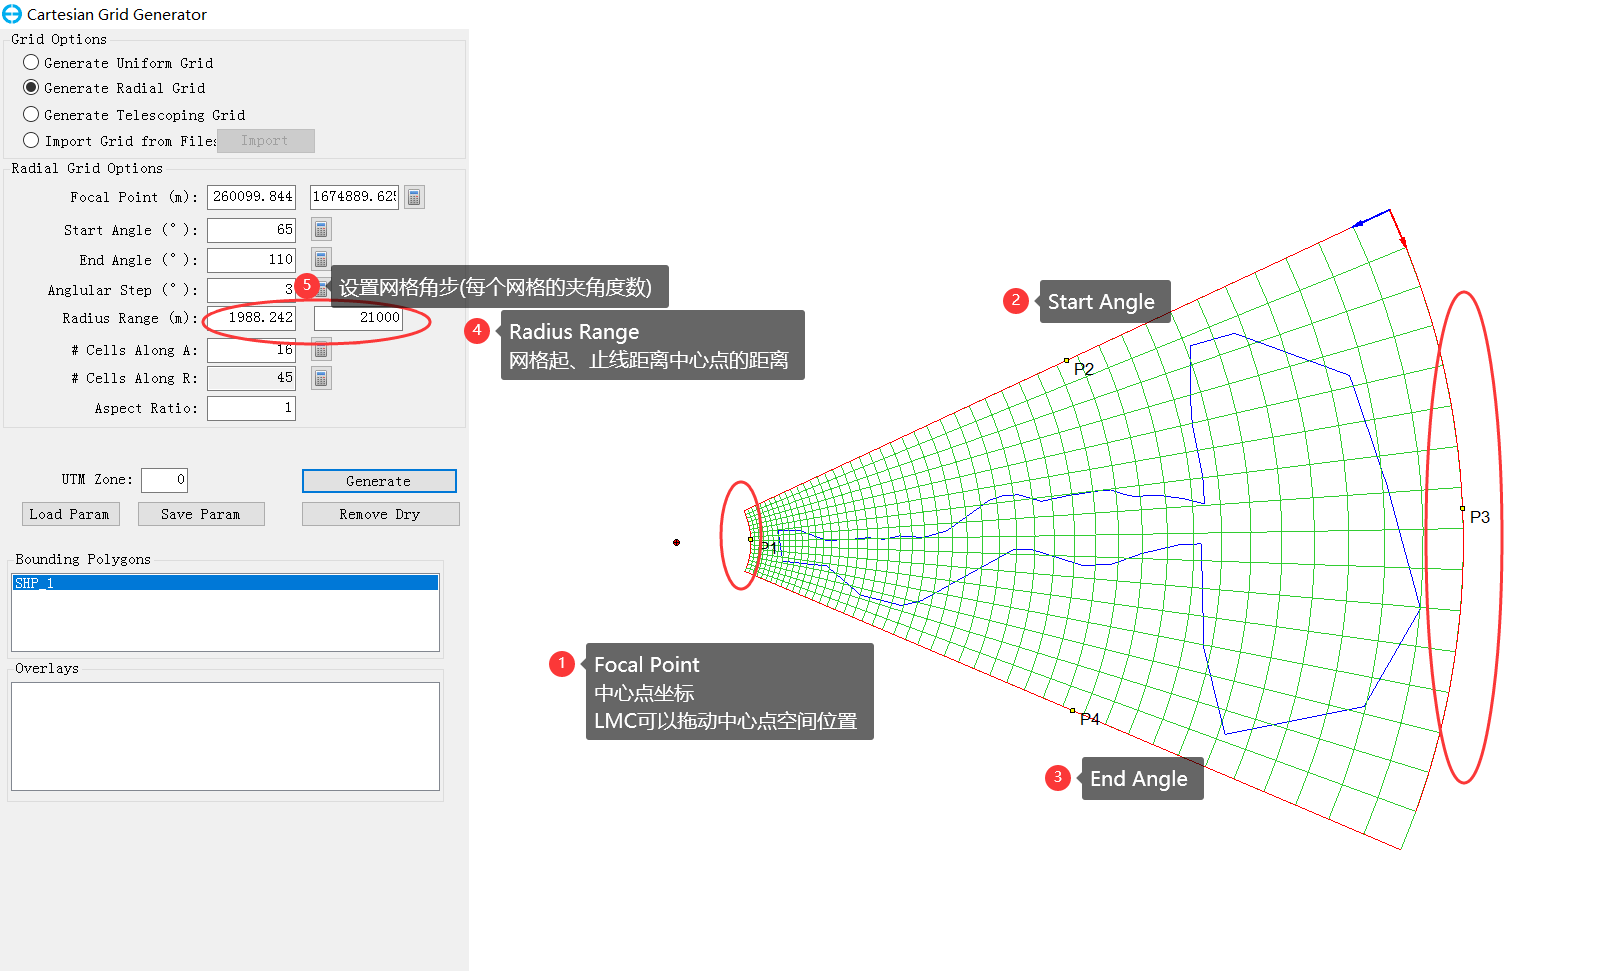Click the Load Param button
The width and height of the screenshot is (1607, 971).
coord(70,514)
